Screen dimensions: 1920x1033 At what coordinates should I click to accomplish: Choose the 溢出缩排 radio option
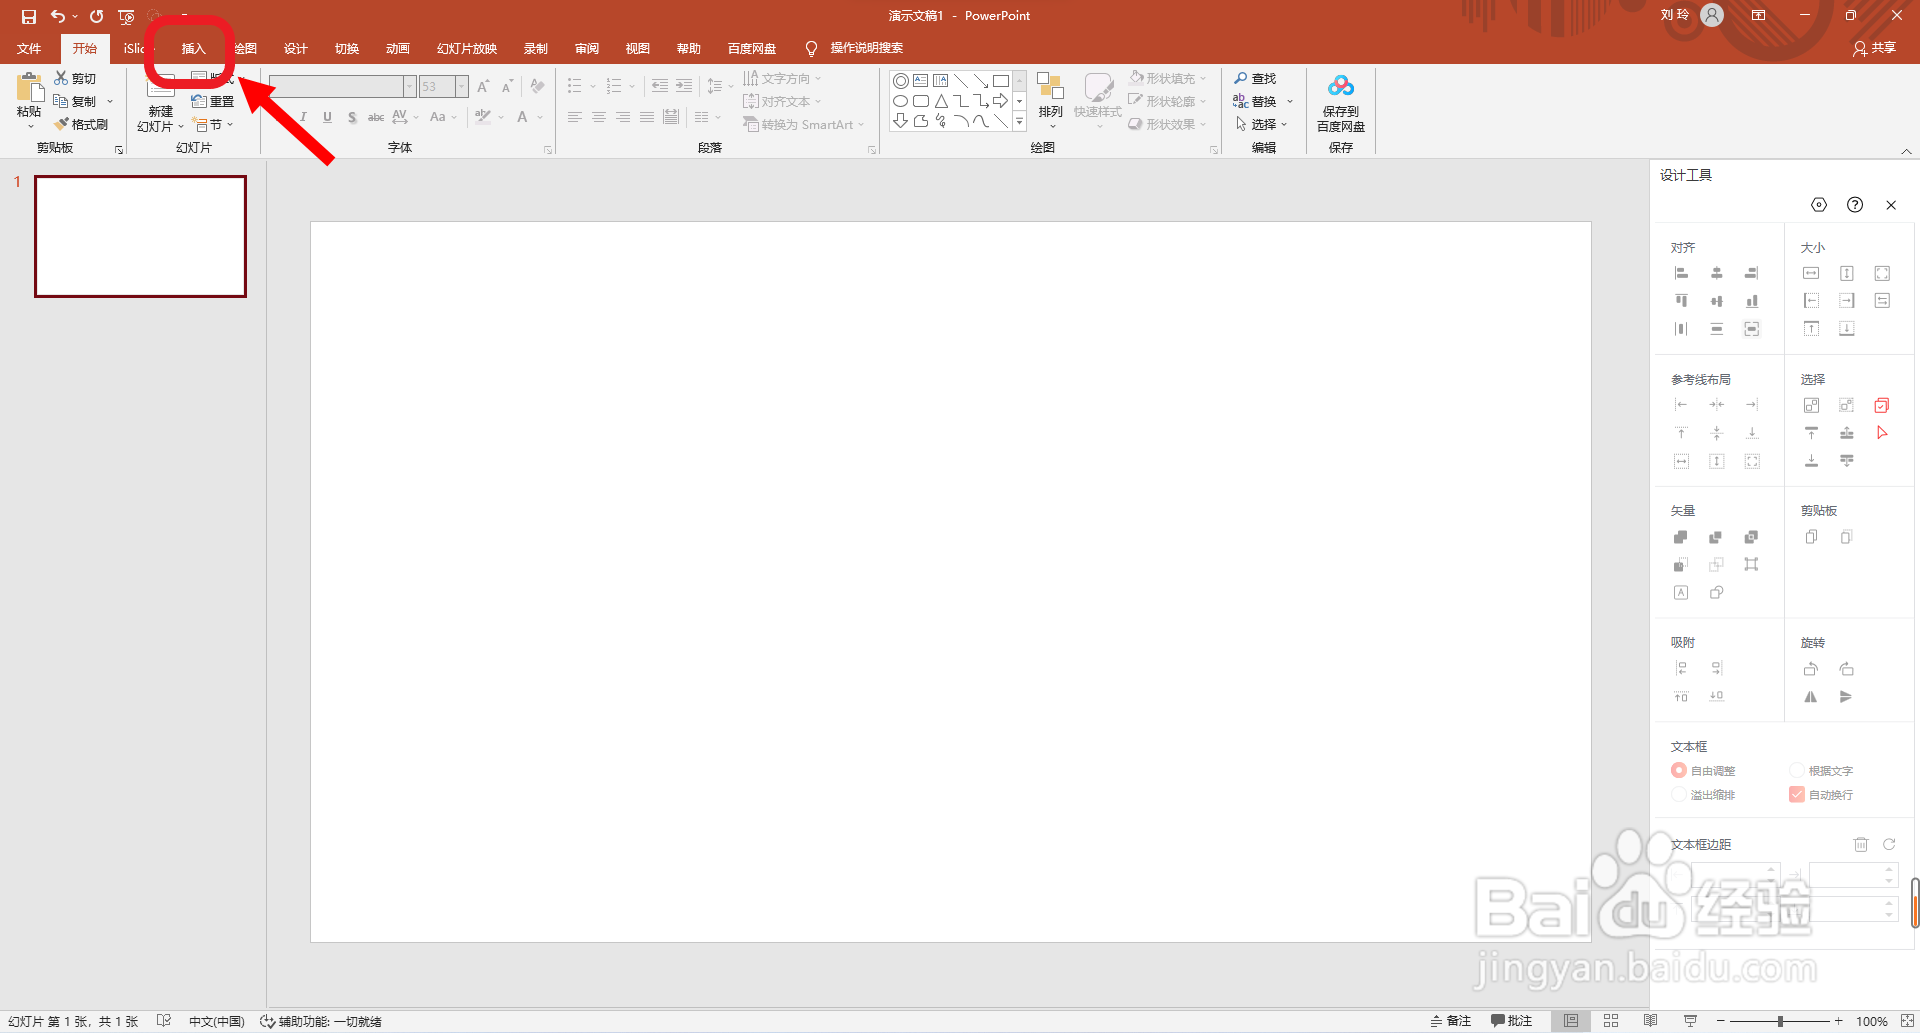pos(1704,794)
